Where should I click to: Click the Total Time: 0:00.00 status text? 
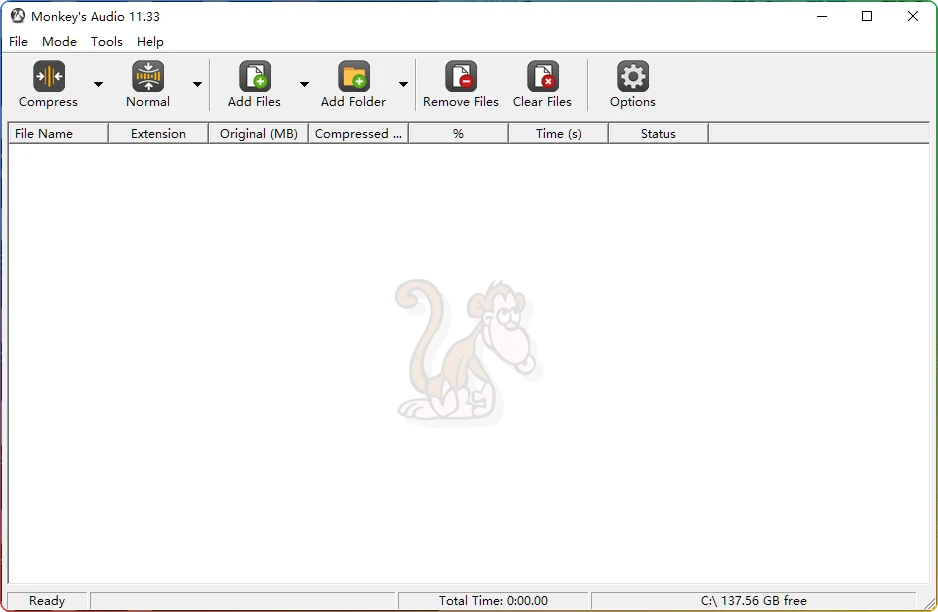tap(493, 601)
